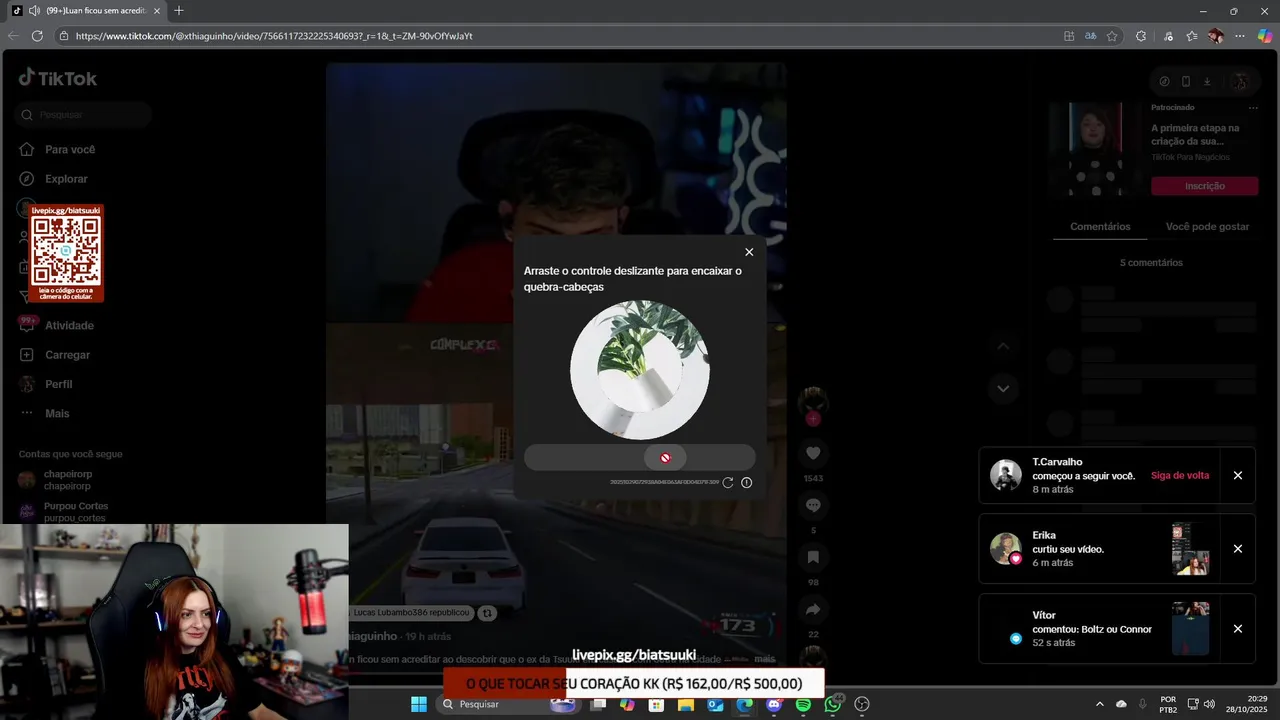Open Copilot in Edge toolbar
The image size is (1280, 720).
(1264, 36)
